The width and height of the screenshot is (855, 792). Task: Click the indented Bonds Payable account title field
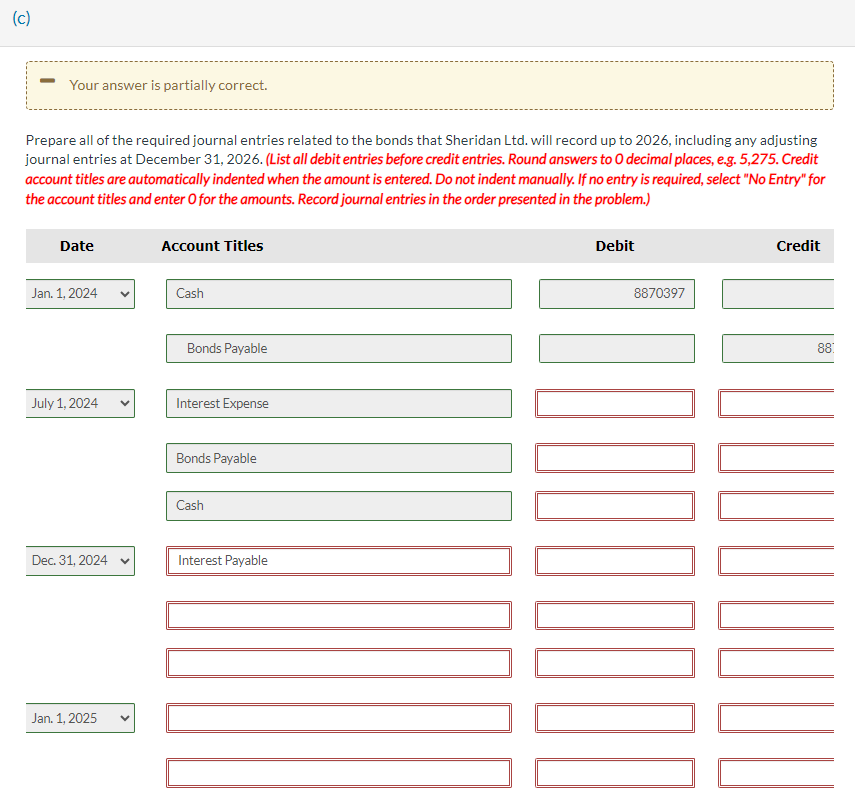[x=339, y=349]
